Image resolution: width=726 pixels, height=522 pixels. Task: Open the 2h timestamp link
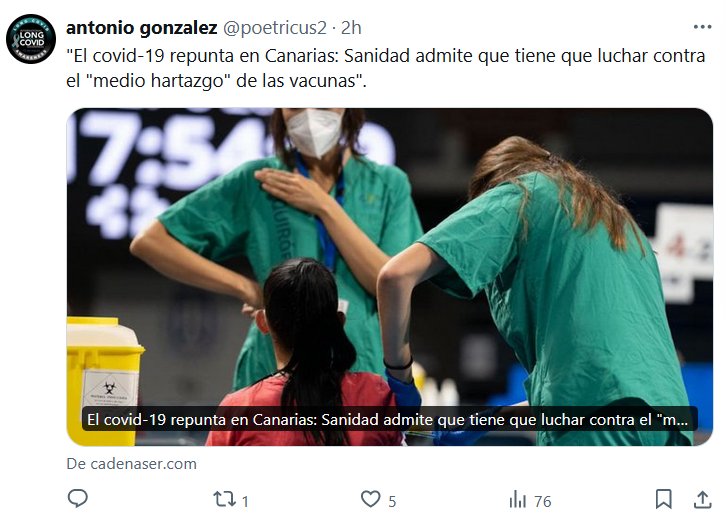pos(351,28)
